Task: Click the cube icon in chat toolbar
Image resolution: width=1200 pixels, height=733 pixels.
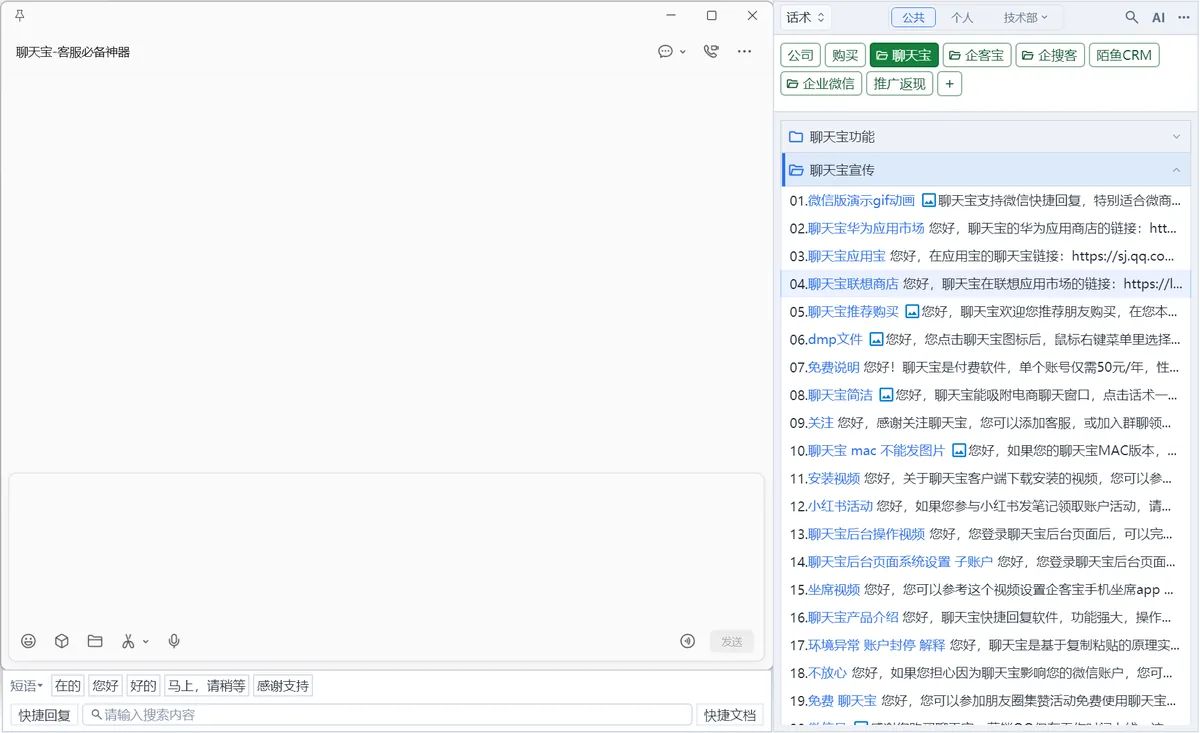Action: pos(61,641)
